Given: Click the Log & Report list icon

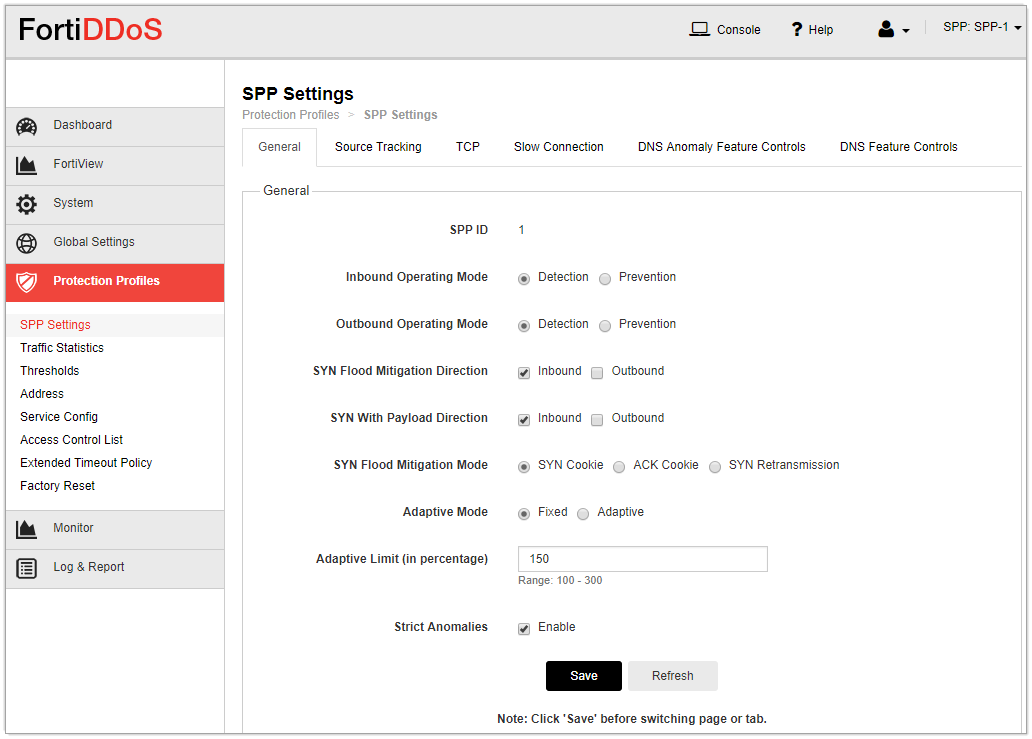Looking at the screenshot, I should tap(26, 568).
